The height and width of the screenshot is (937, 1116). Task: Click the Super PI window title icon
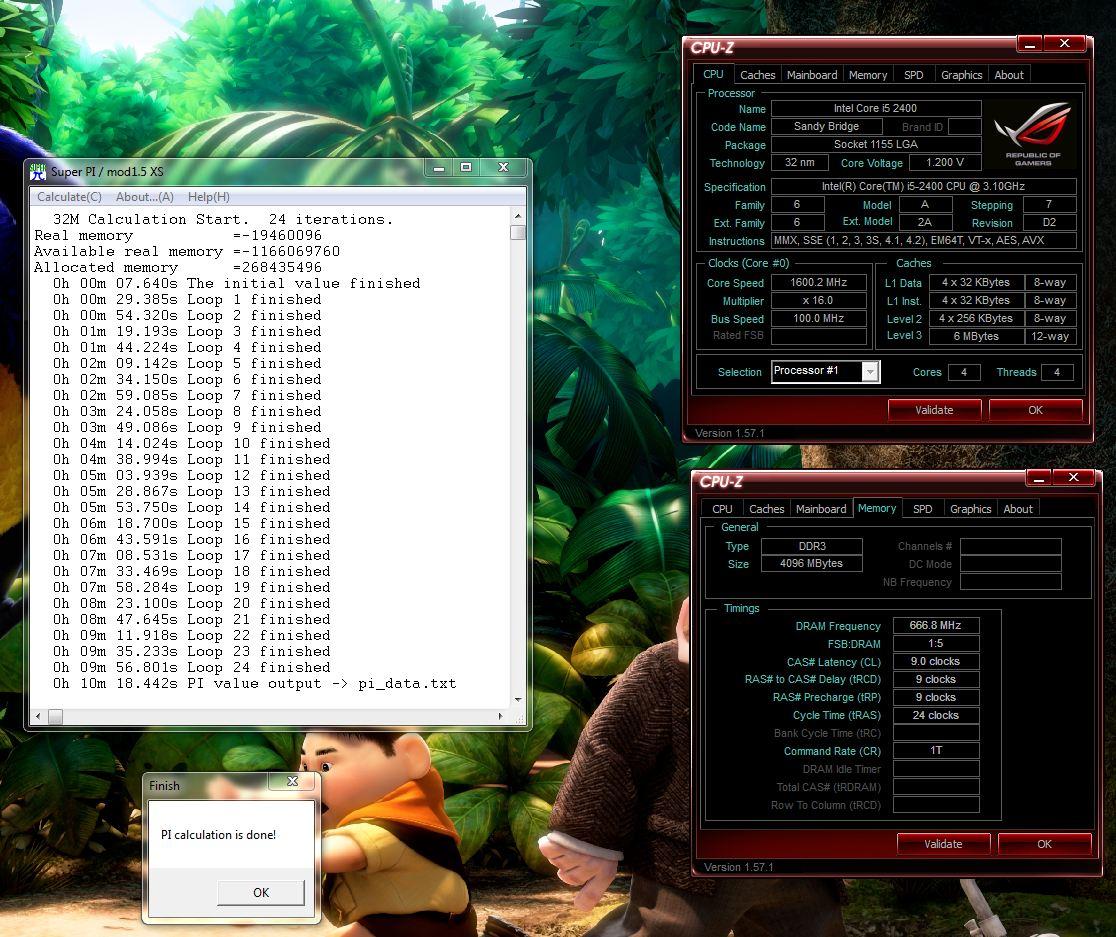tap(38, 171)
